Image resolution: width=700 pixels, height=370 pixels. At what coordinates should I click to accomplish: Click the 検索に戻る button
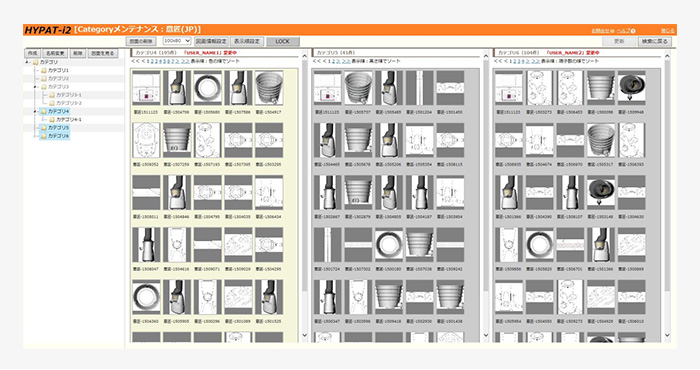click(x=655, y=41)
